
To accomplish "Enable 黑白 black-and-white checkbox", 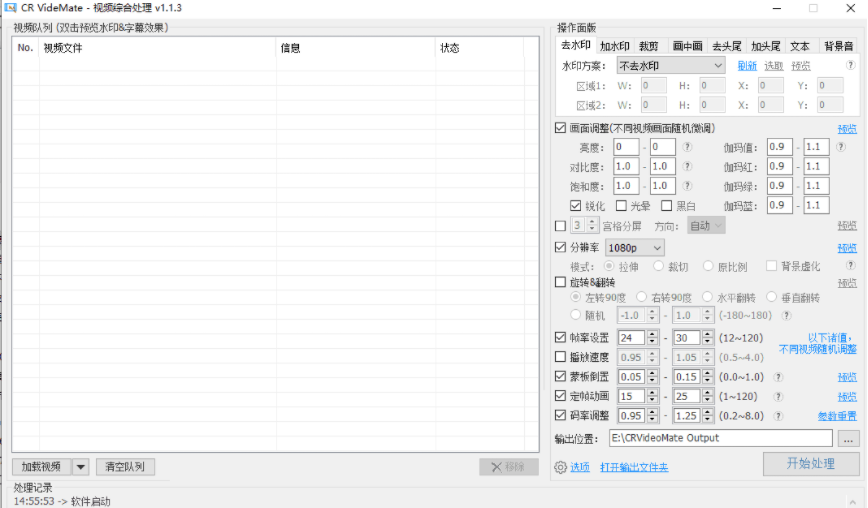I will (x=666, y=206).
